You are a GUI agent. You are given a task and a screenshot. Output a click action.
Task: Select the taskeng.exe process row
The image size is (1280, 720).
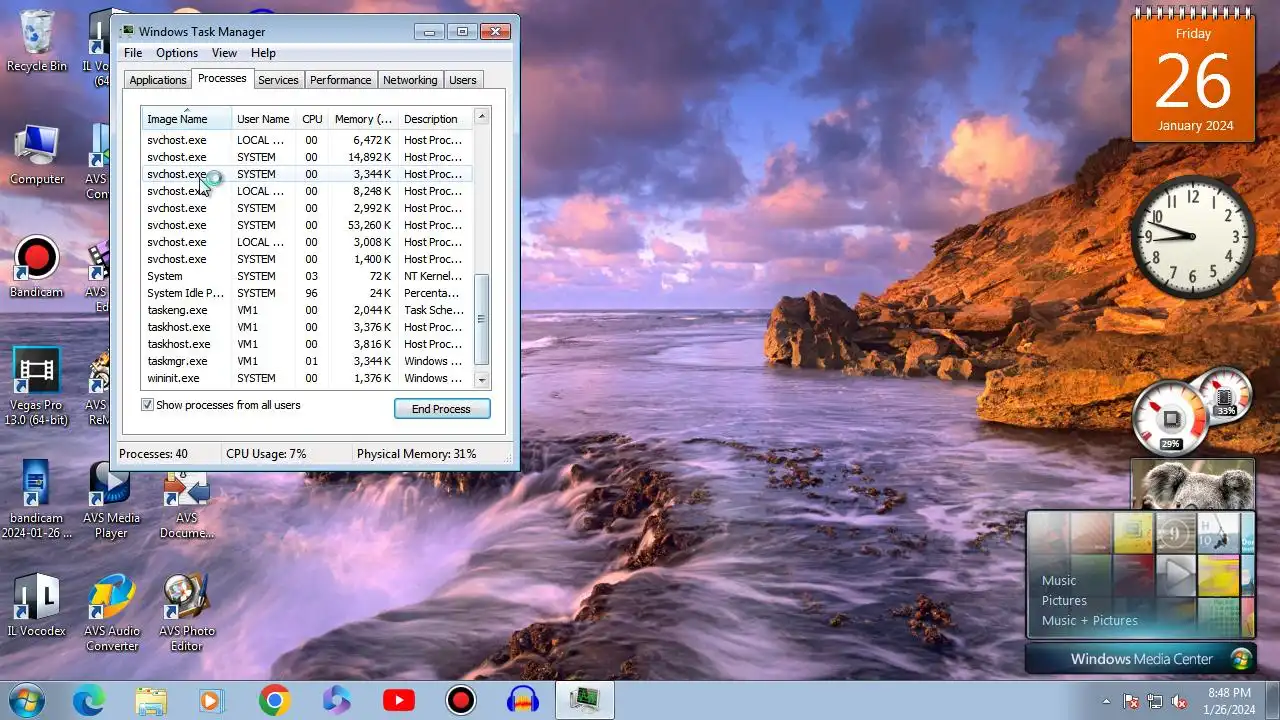[307, 310]
